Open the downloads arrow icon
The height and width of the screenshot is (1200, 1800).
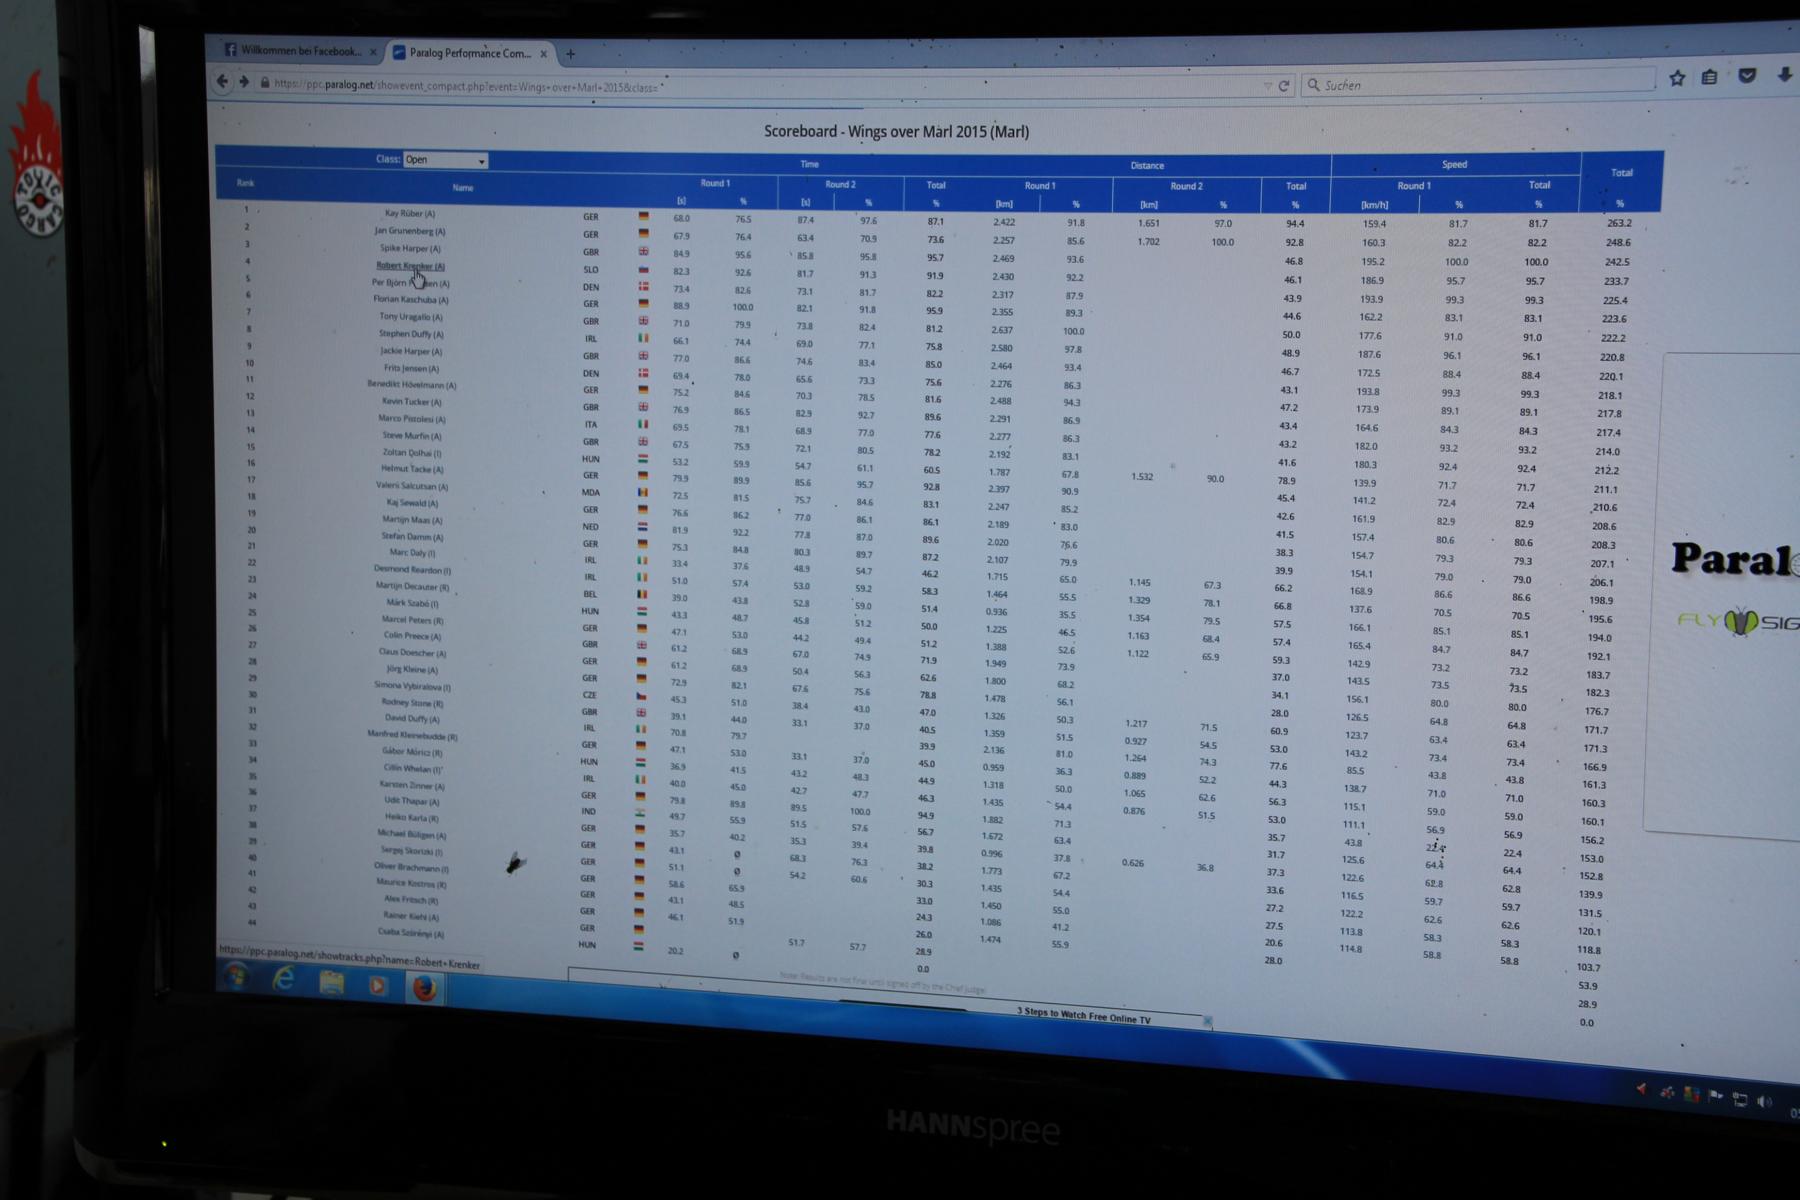pyautogui.click(x=1784, y=75)
